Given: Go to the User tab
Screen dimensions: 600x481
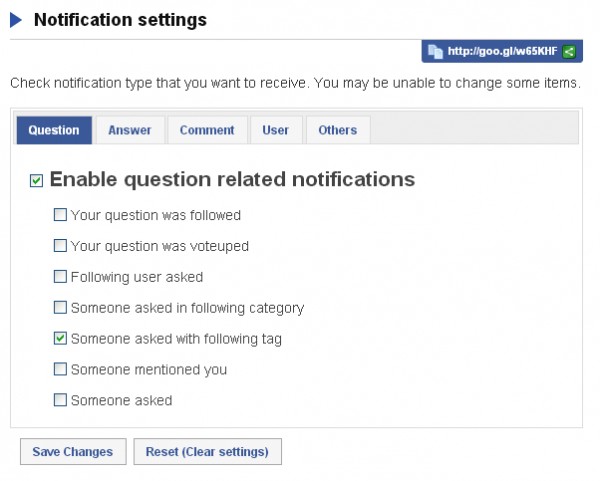Looking at the screenshot, I should (x=276, y=130).
